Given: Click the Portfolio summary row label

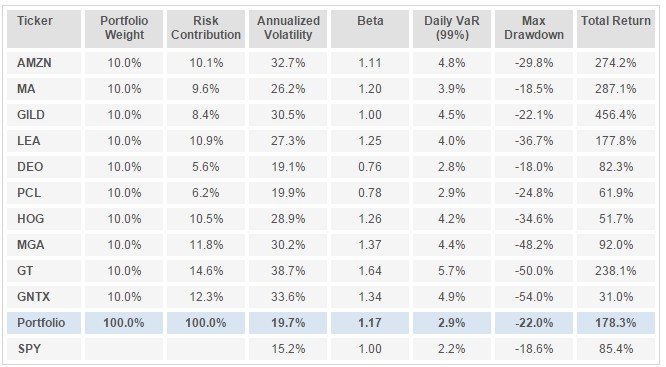Looking at the screenshot, I should click(x=44, y=322).
